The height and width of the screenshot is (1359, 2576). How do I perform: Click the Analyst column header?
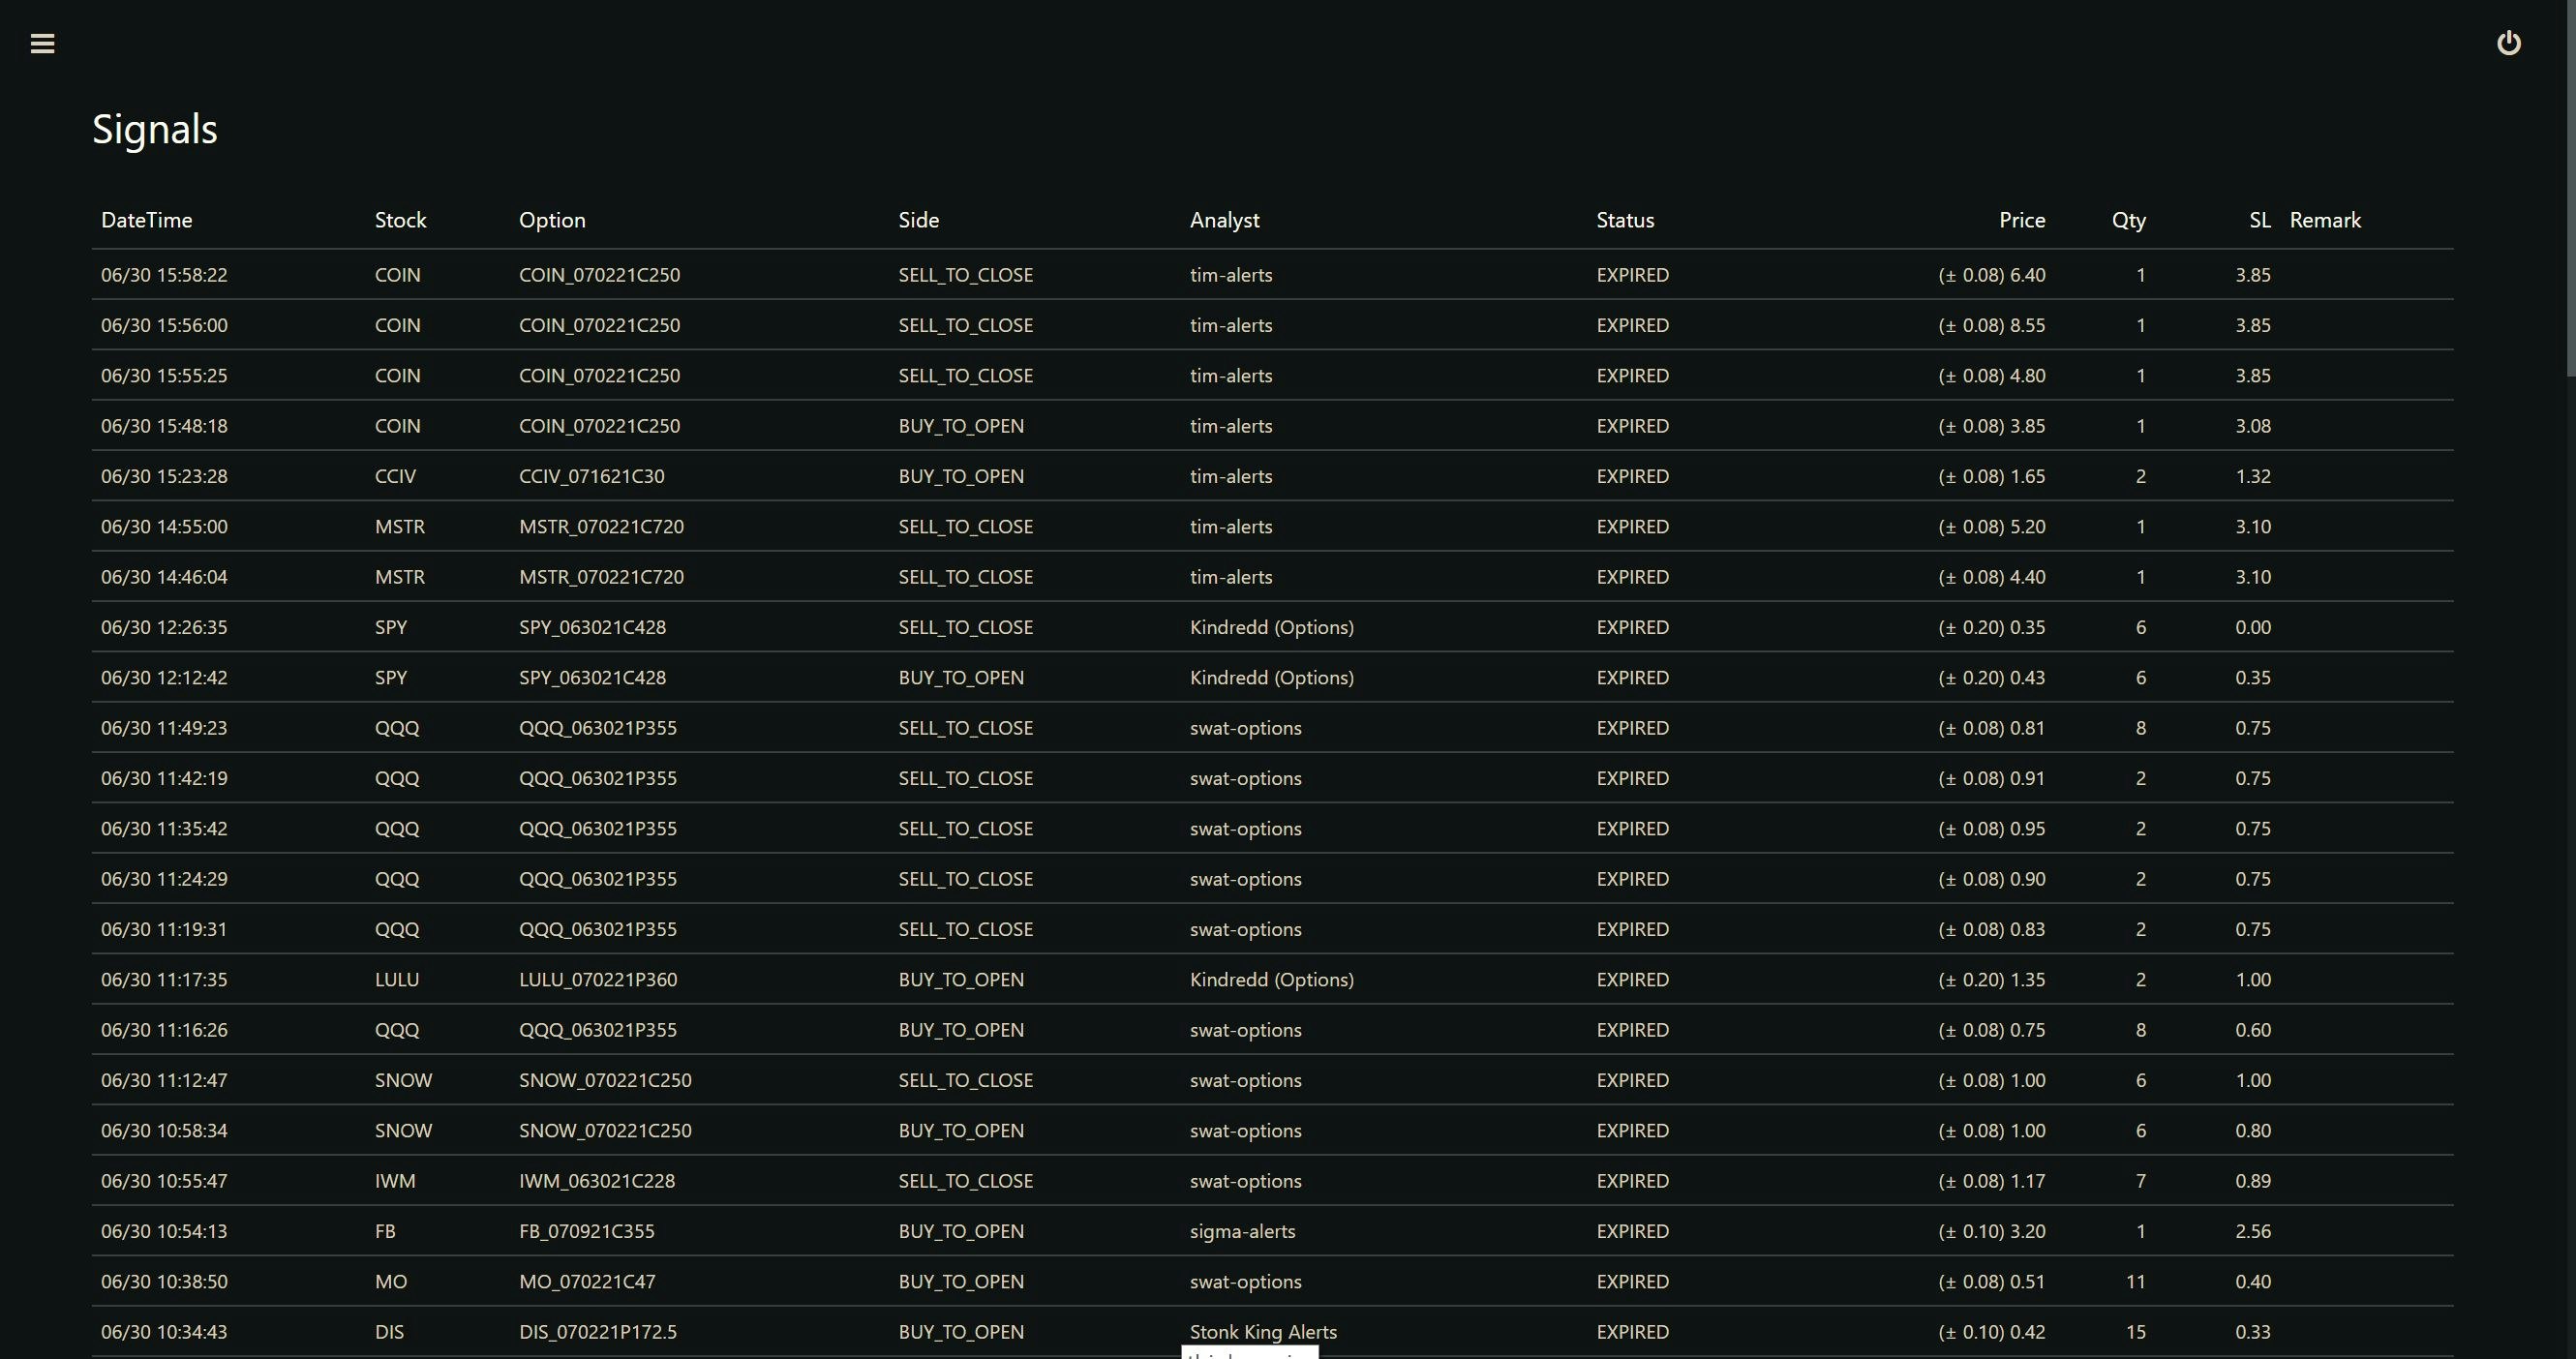click(1224, 220)
